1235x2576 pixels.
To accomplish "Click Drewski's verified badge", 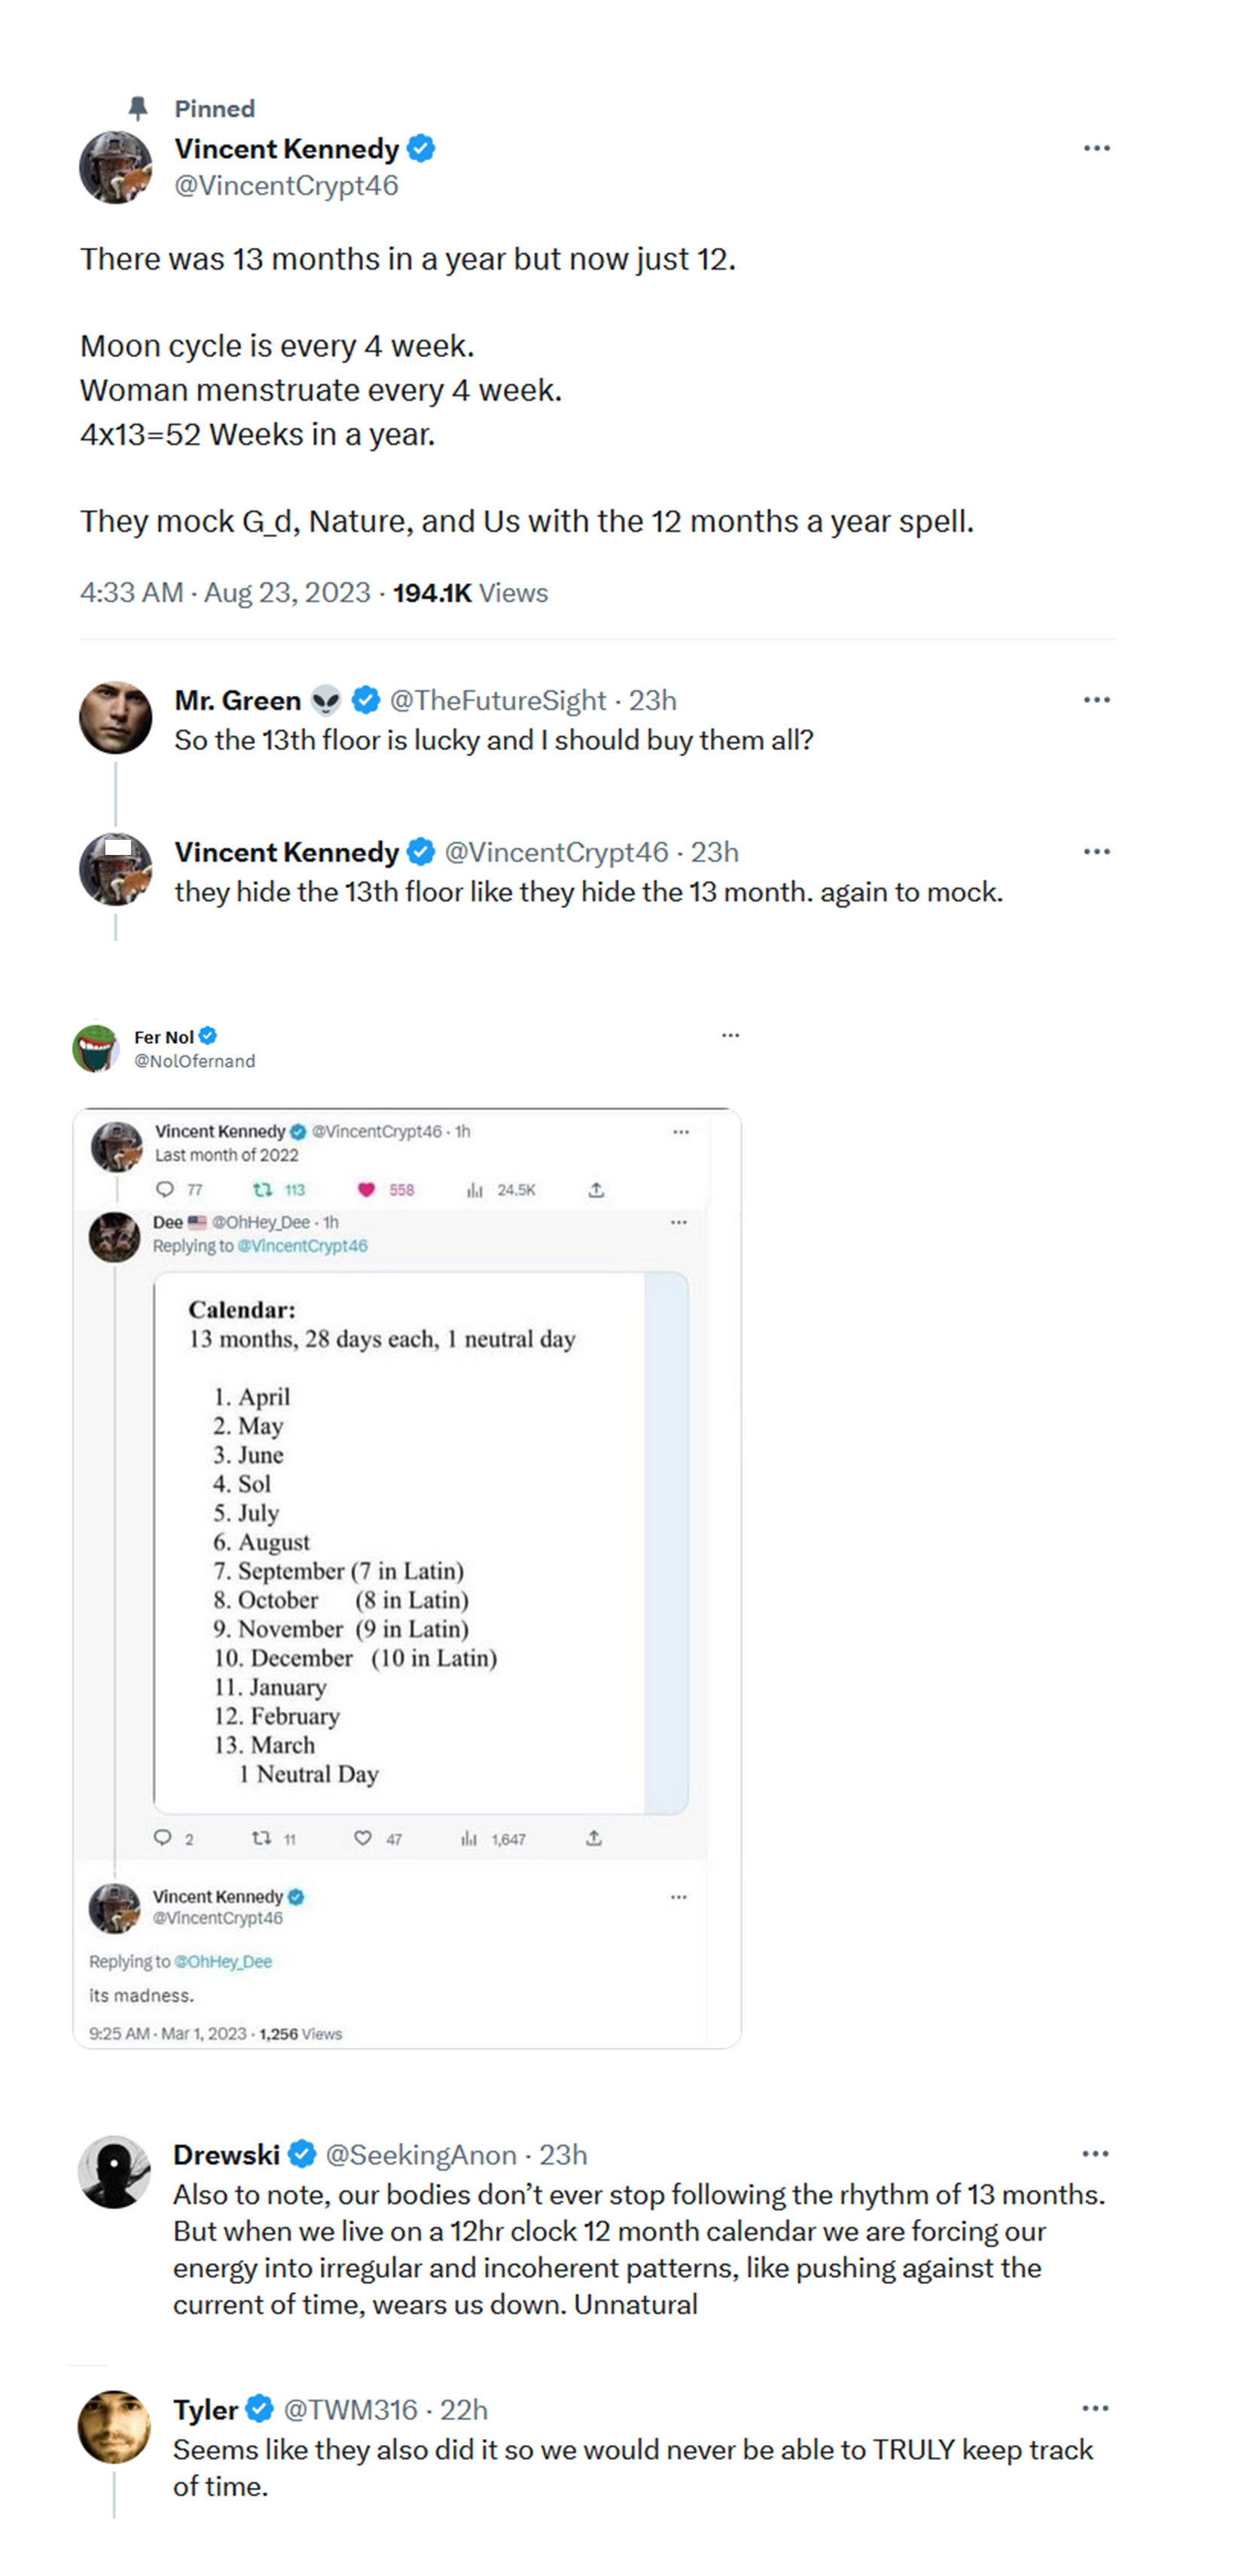I will click(302, 2154).
